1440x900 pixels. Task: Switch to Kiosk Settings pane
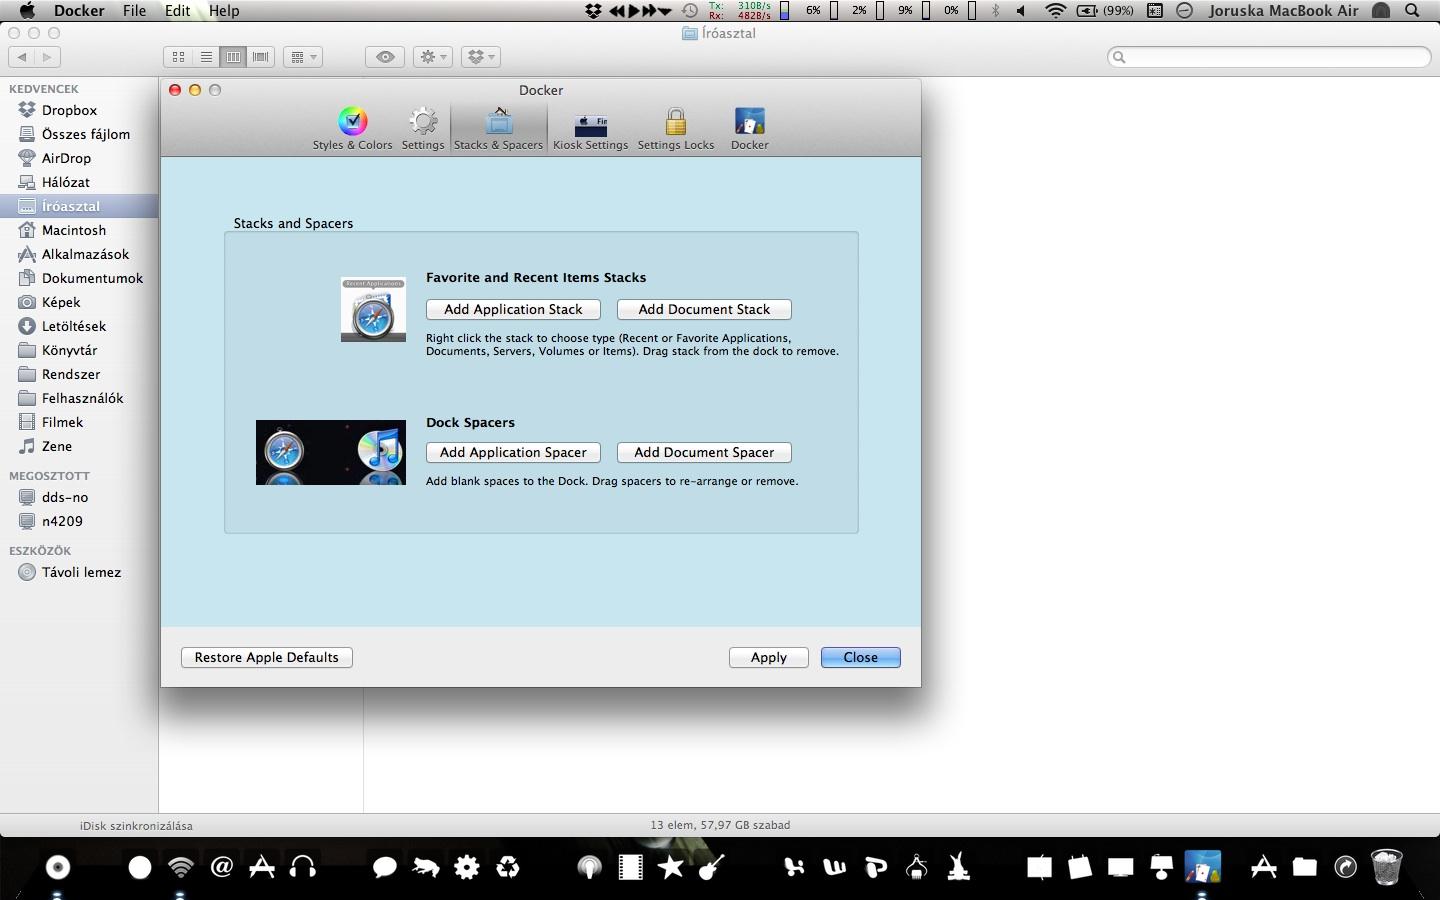point(590,128)
